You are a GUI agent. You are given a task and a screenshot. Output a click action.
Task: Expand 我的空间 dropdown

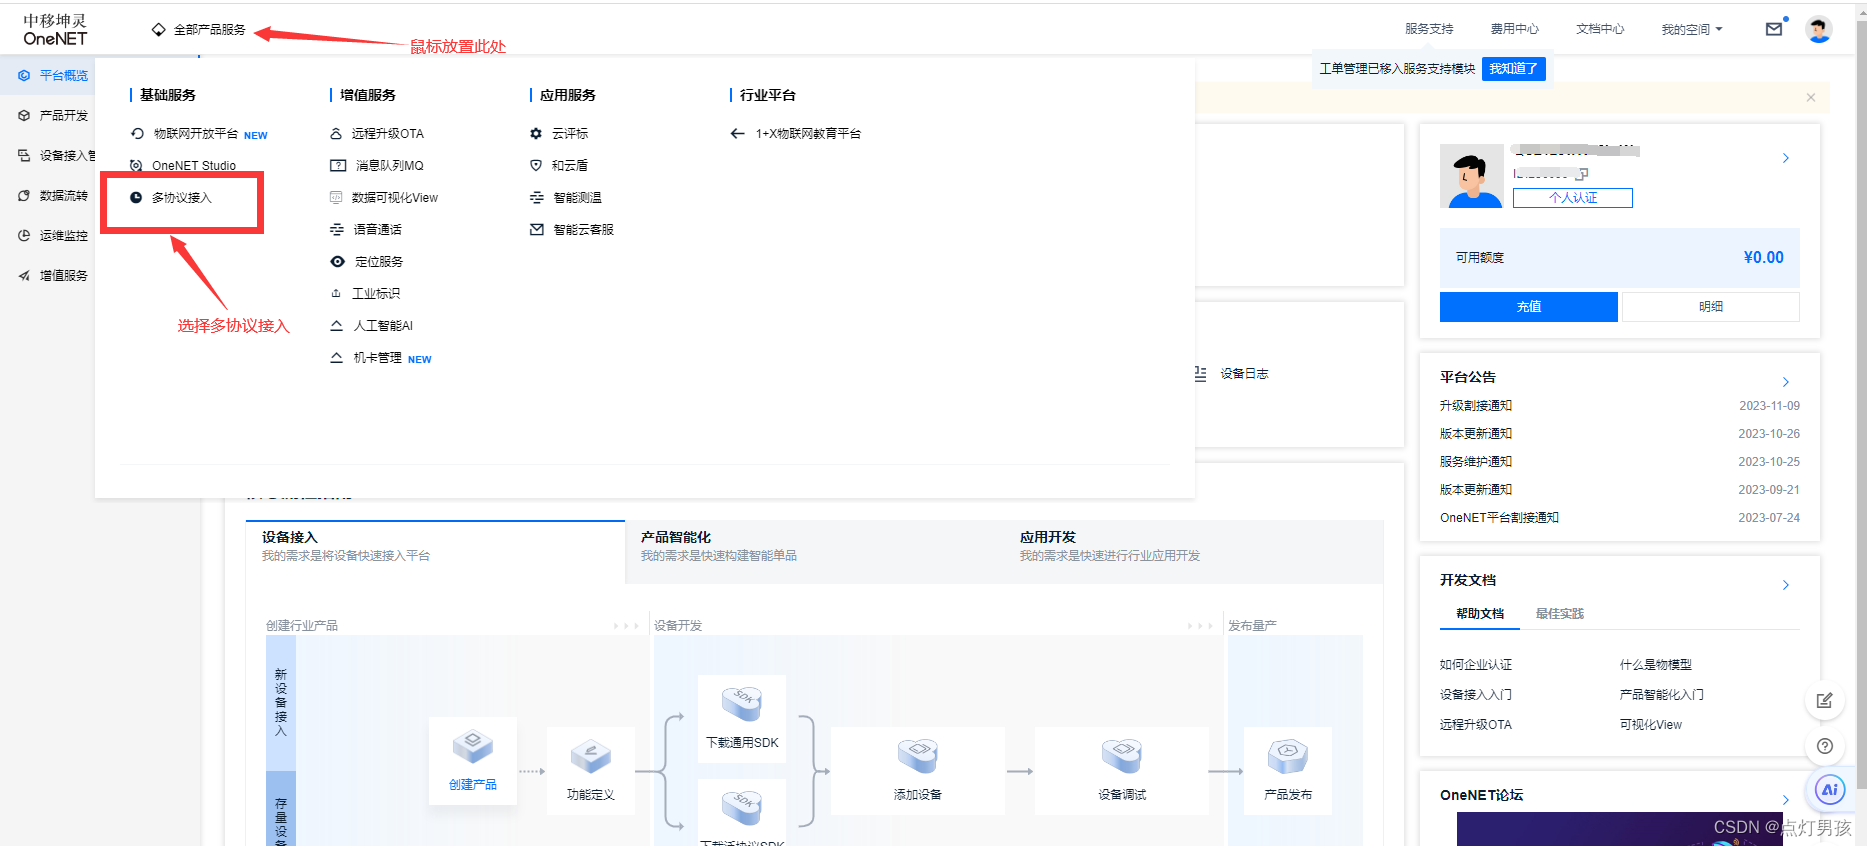[1692, 29]
